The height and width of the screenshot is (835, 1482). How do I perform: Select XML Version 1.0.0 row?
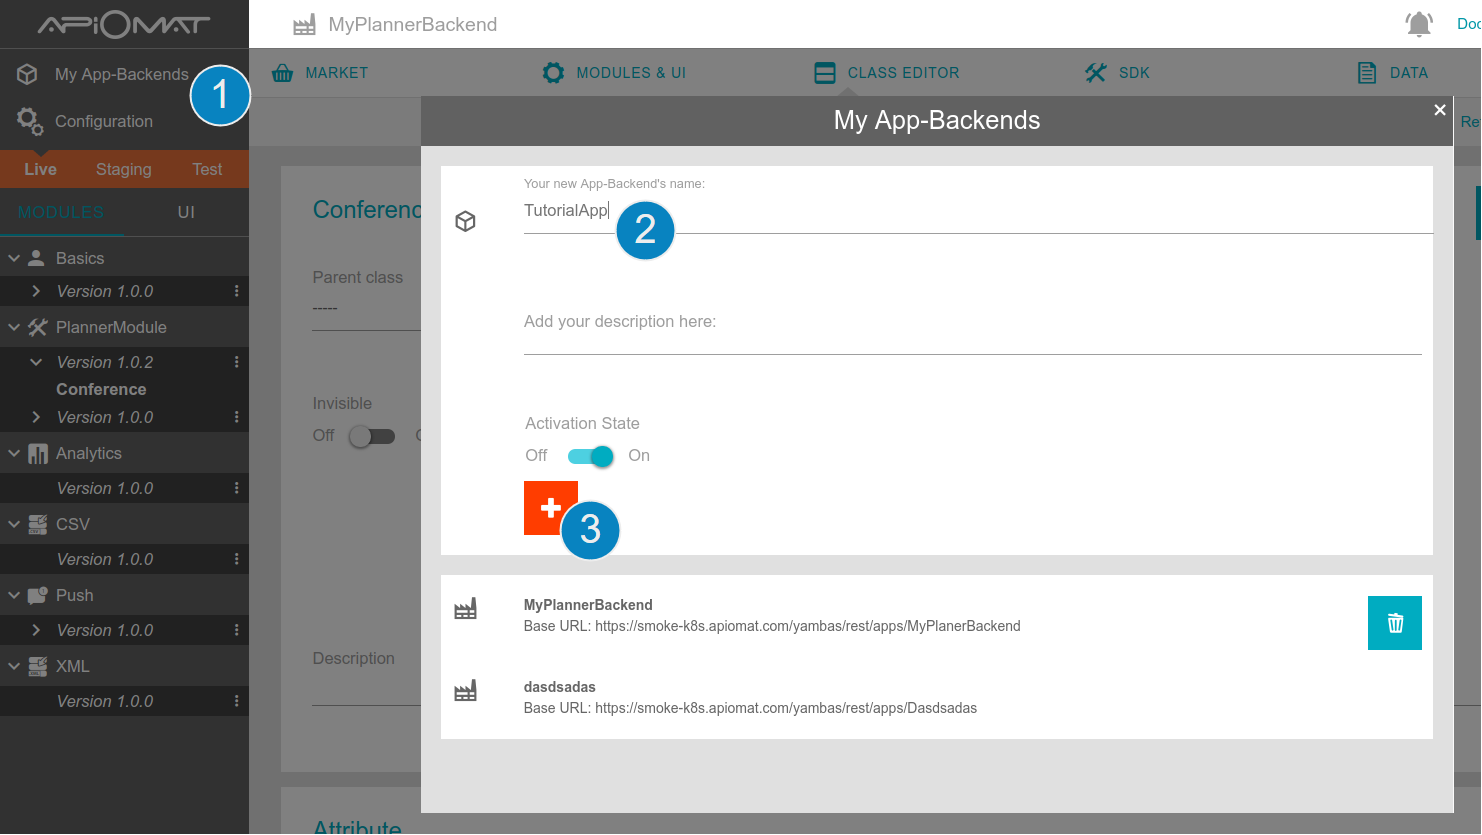124,701
